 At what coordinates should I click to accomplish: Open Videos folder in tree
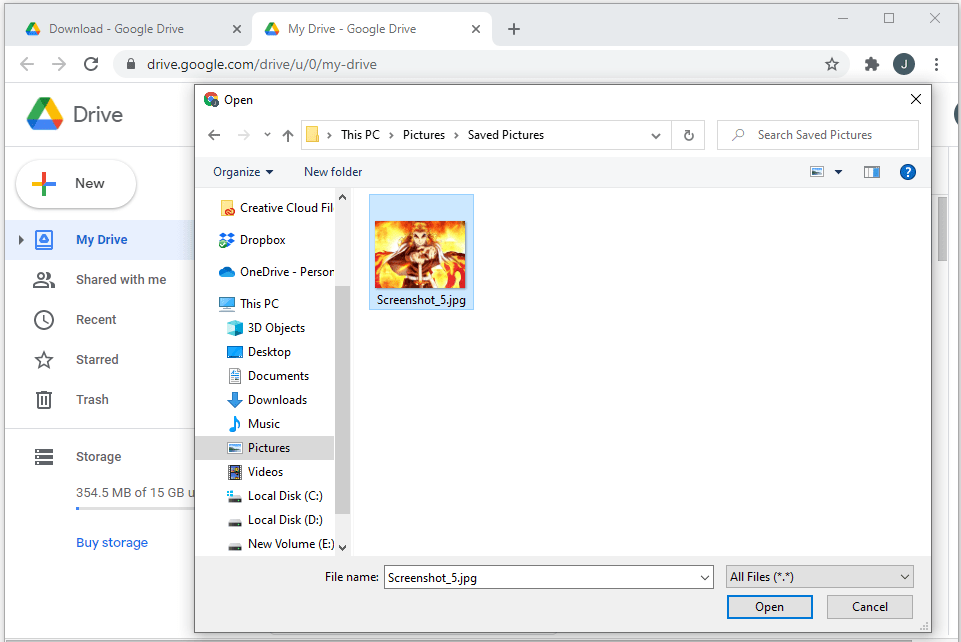click(255, 472)
